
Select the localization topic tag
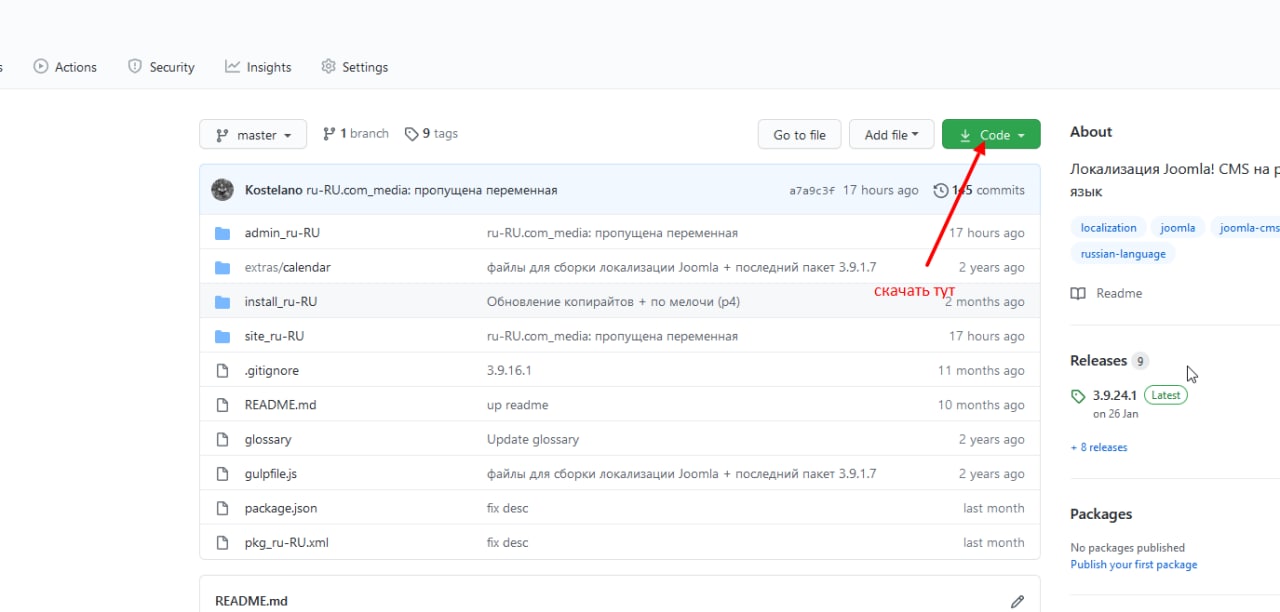pos(1108,228)
